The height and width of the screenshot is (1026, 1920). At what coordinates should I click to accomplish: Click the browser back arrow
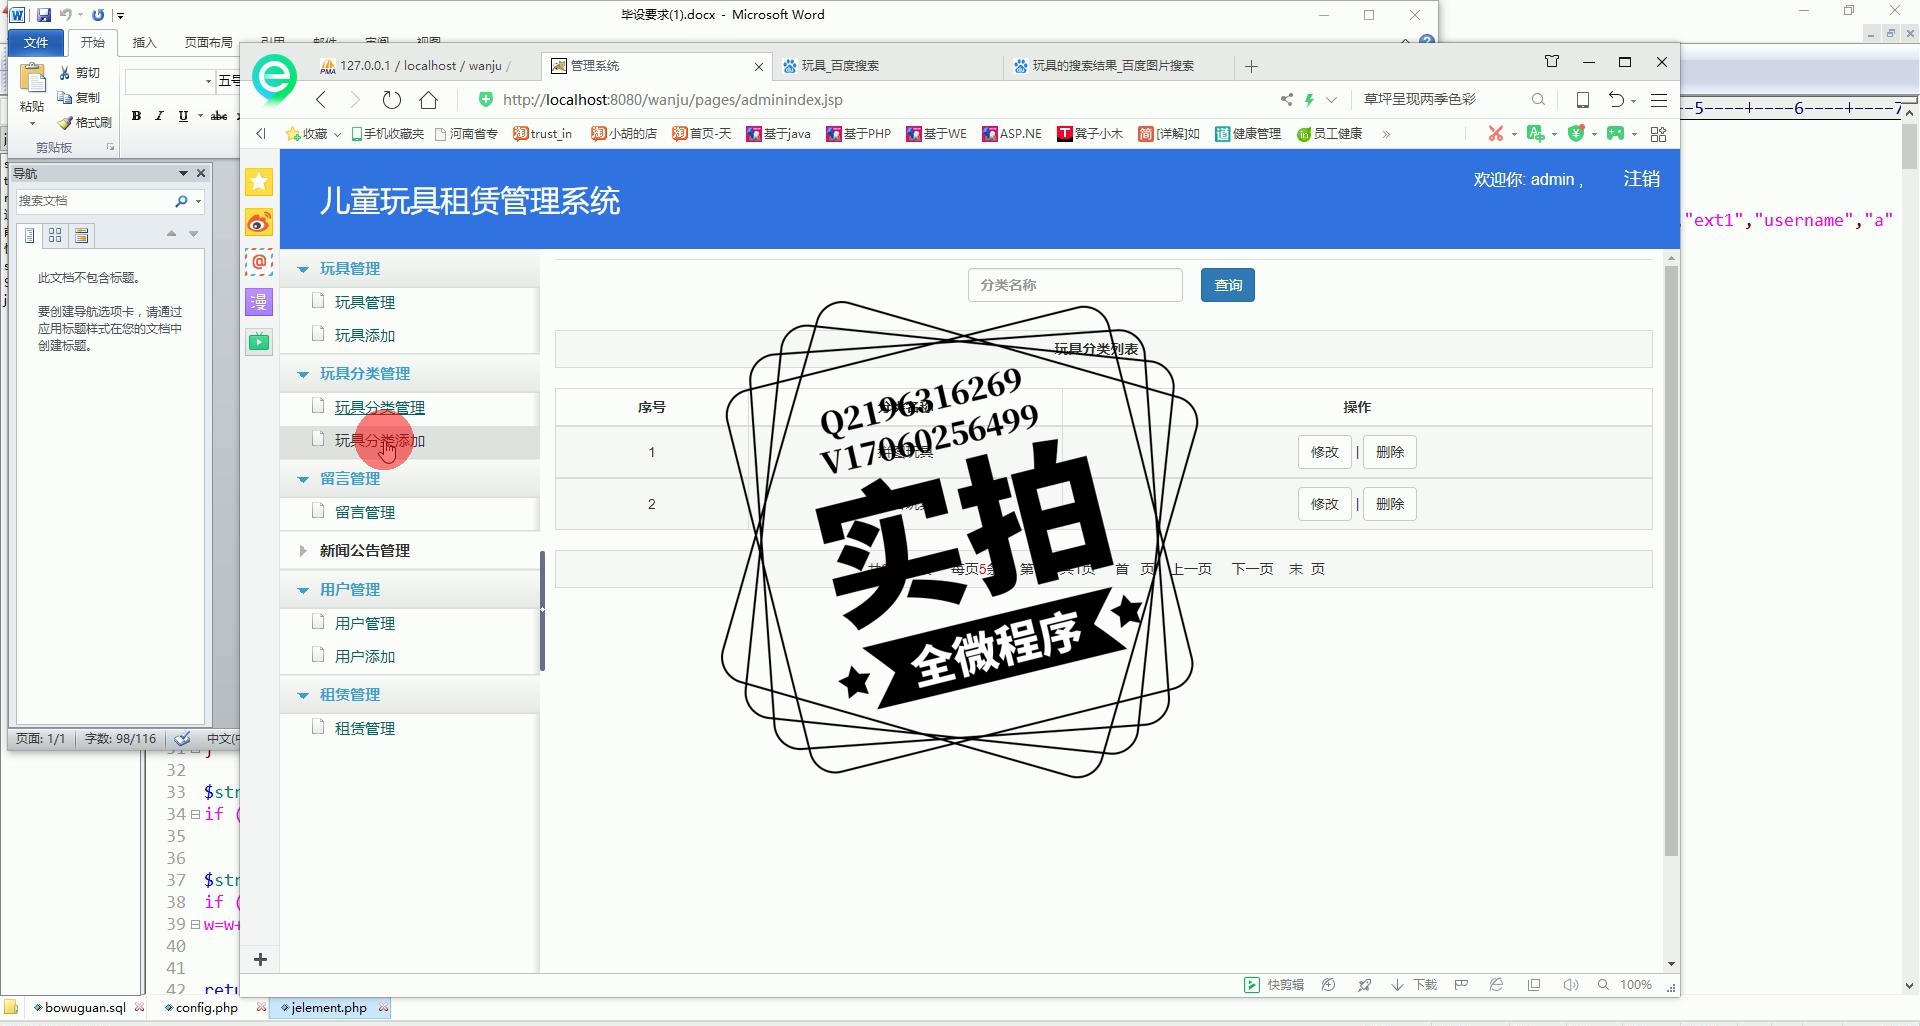321,99
